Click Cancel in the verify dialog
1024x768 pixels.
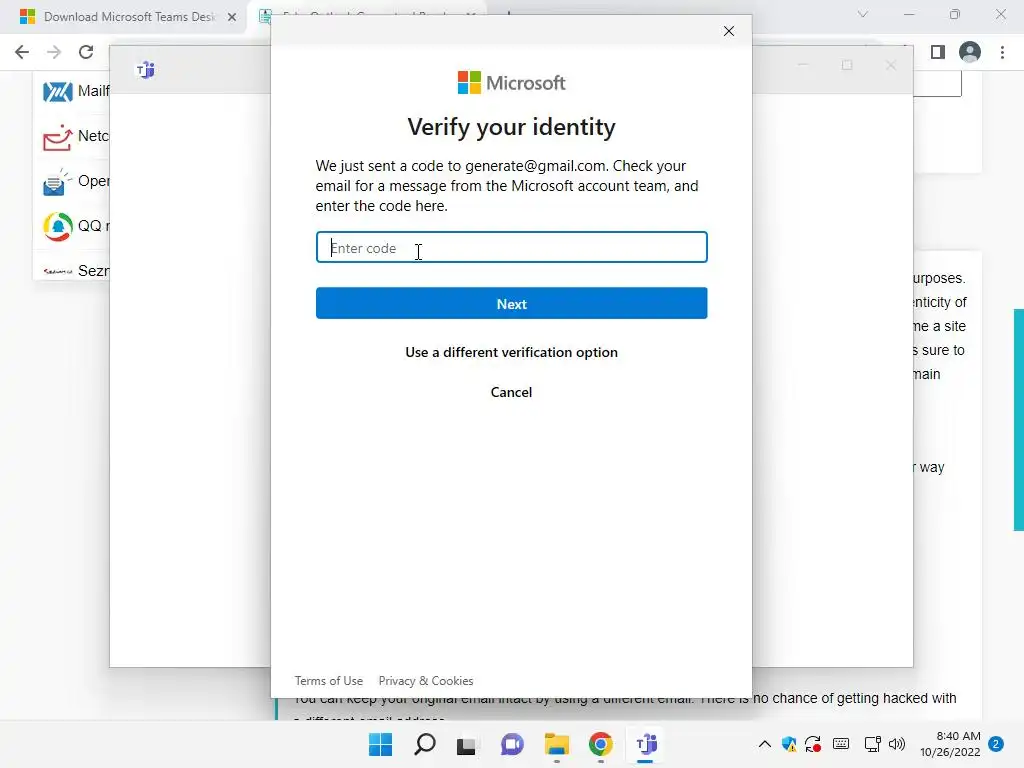(x=511, y=392)
